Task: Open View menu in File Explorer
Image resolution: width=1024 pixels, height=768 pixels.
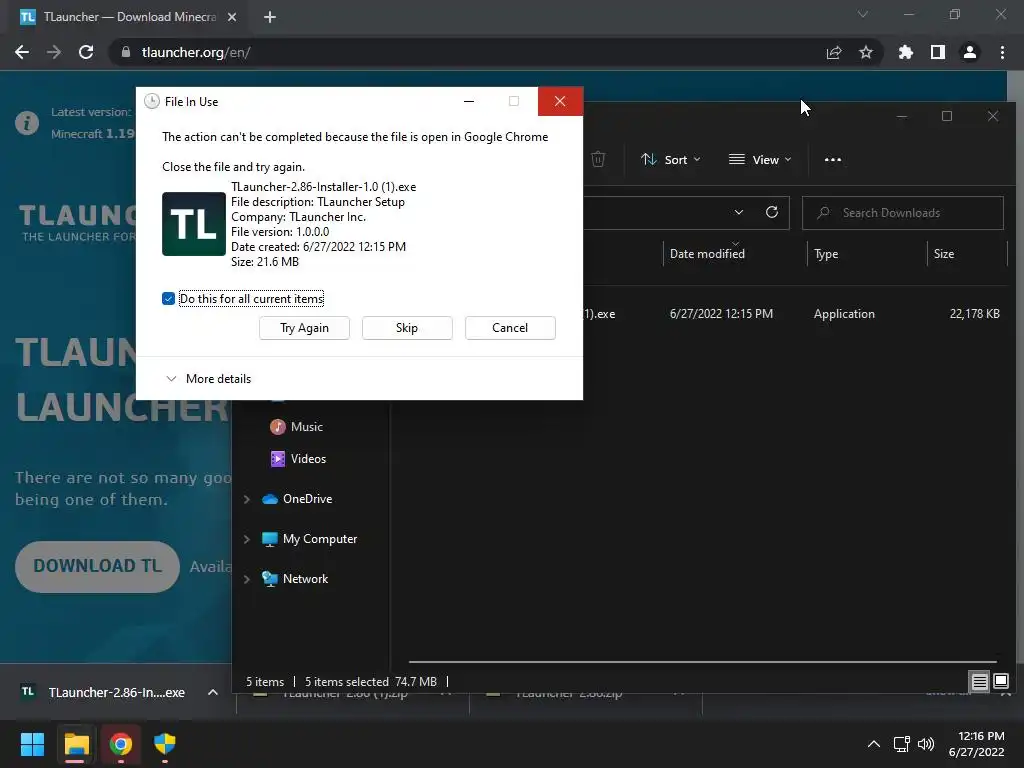Action: click(760, 159)
